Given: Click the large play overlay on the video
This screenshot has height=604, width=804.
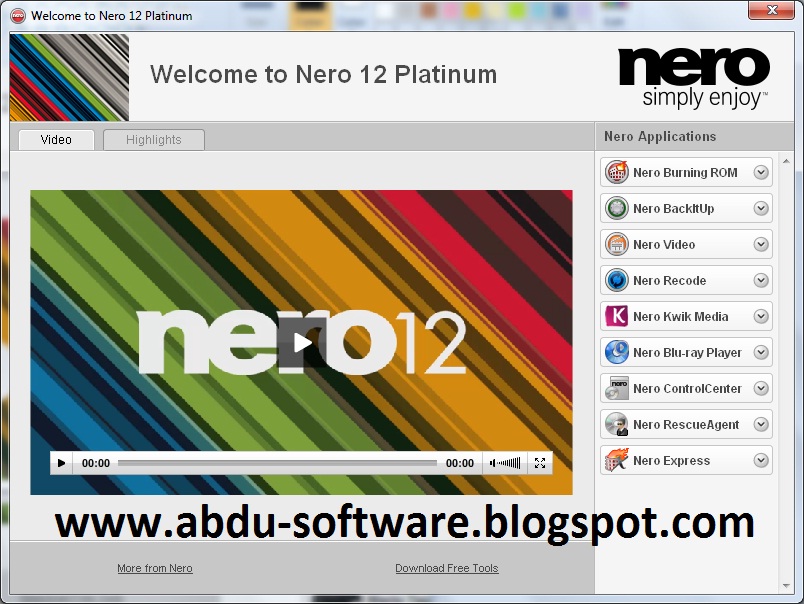Looking at the screenshot, I should 302,343.
